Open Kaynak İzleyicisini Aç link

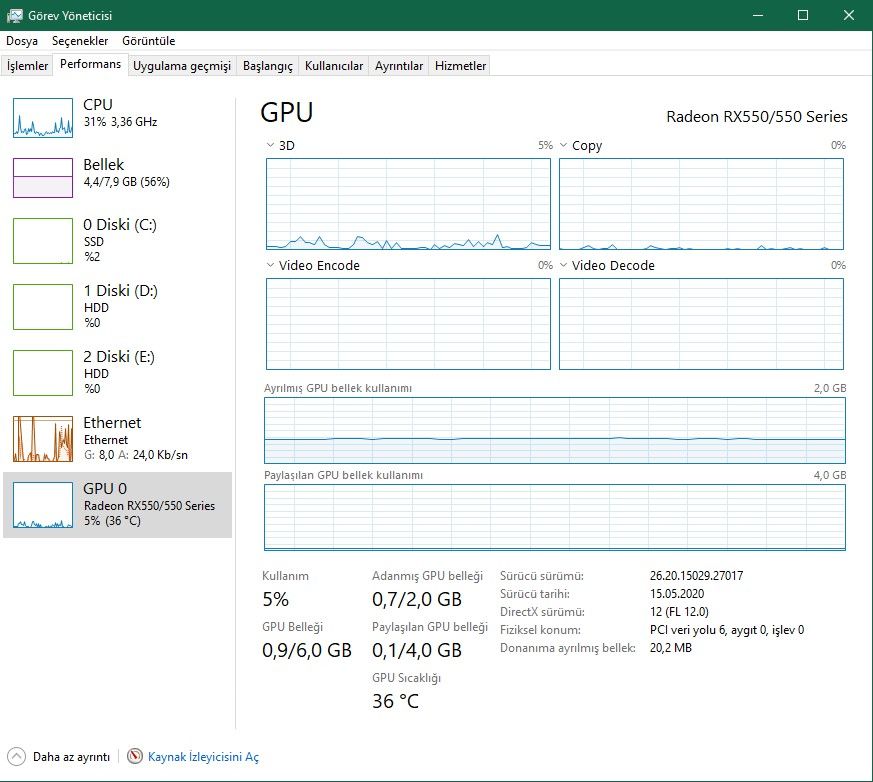tap(203, 756)
